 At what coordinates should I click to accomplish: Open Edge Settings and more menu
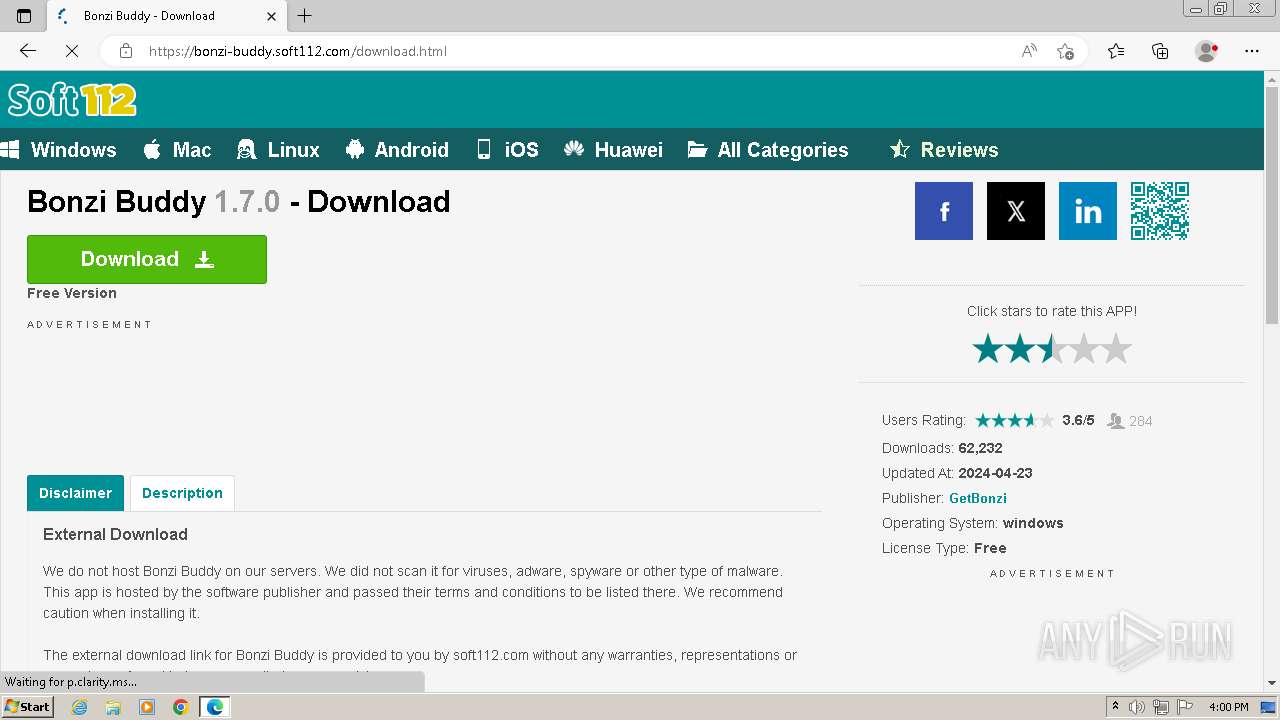[1252, 51]
